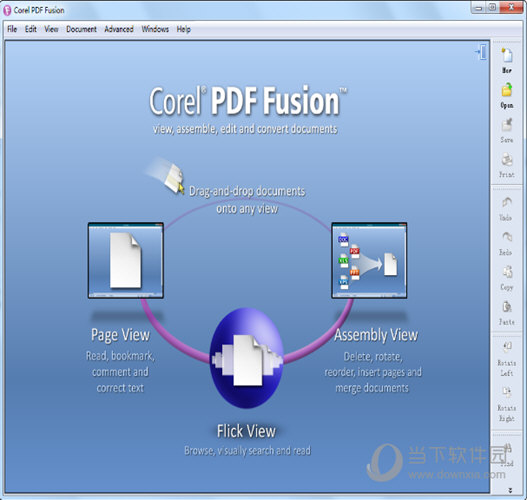Image resolution: width=527 pixels, height=500 pixels.
Task: Click the Redo toolbar icon
Action: (x=507, y=237)
